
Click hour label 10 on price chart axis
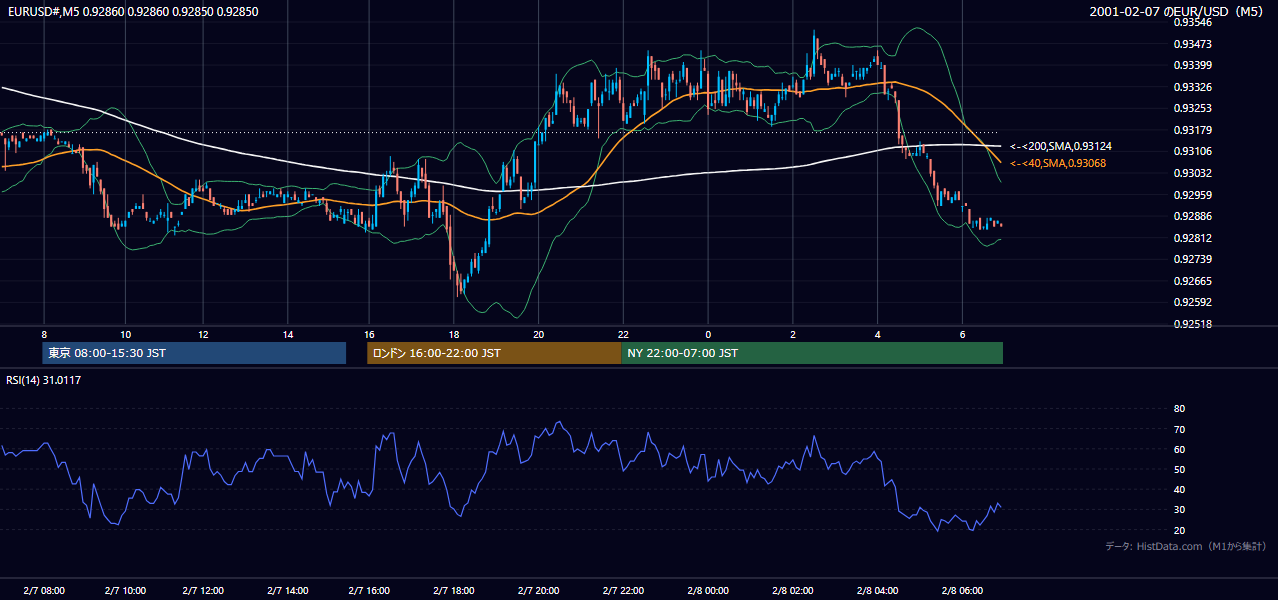125,334
